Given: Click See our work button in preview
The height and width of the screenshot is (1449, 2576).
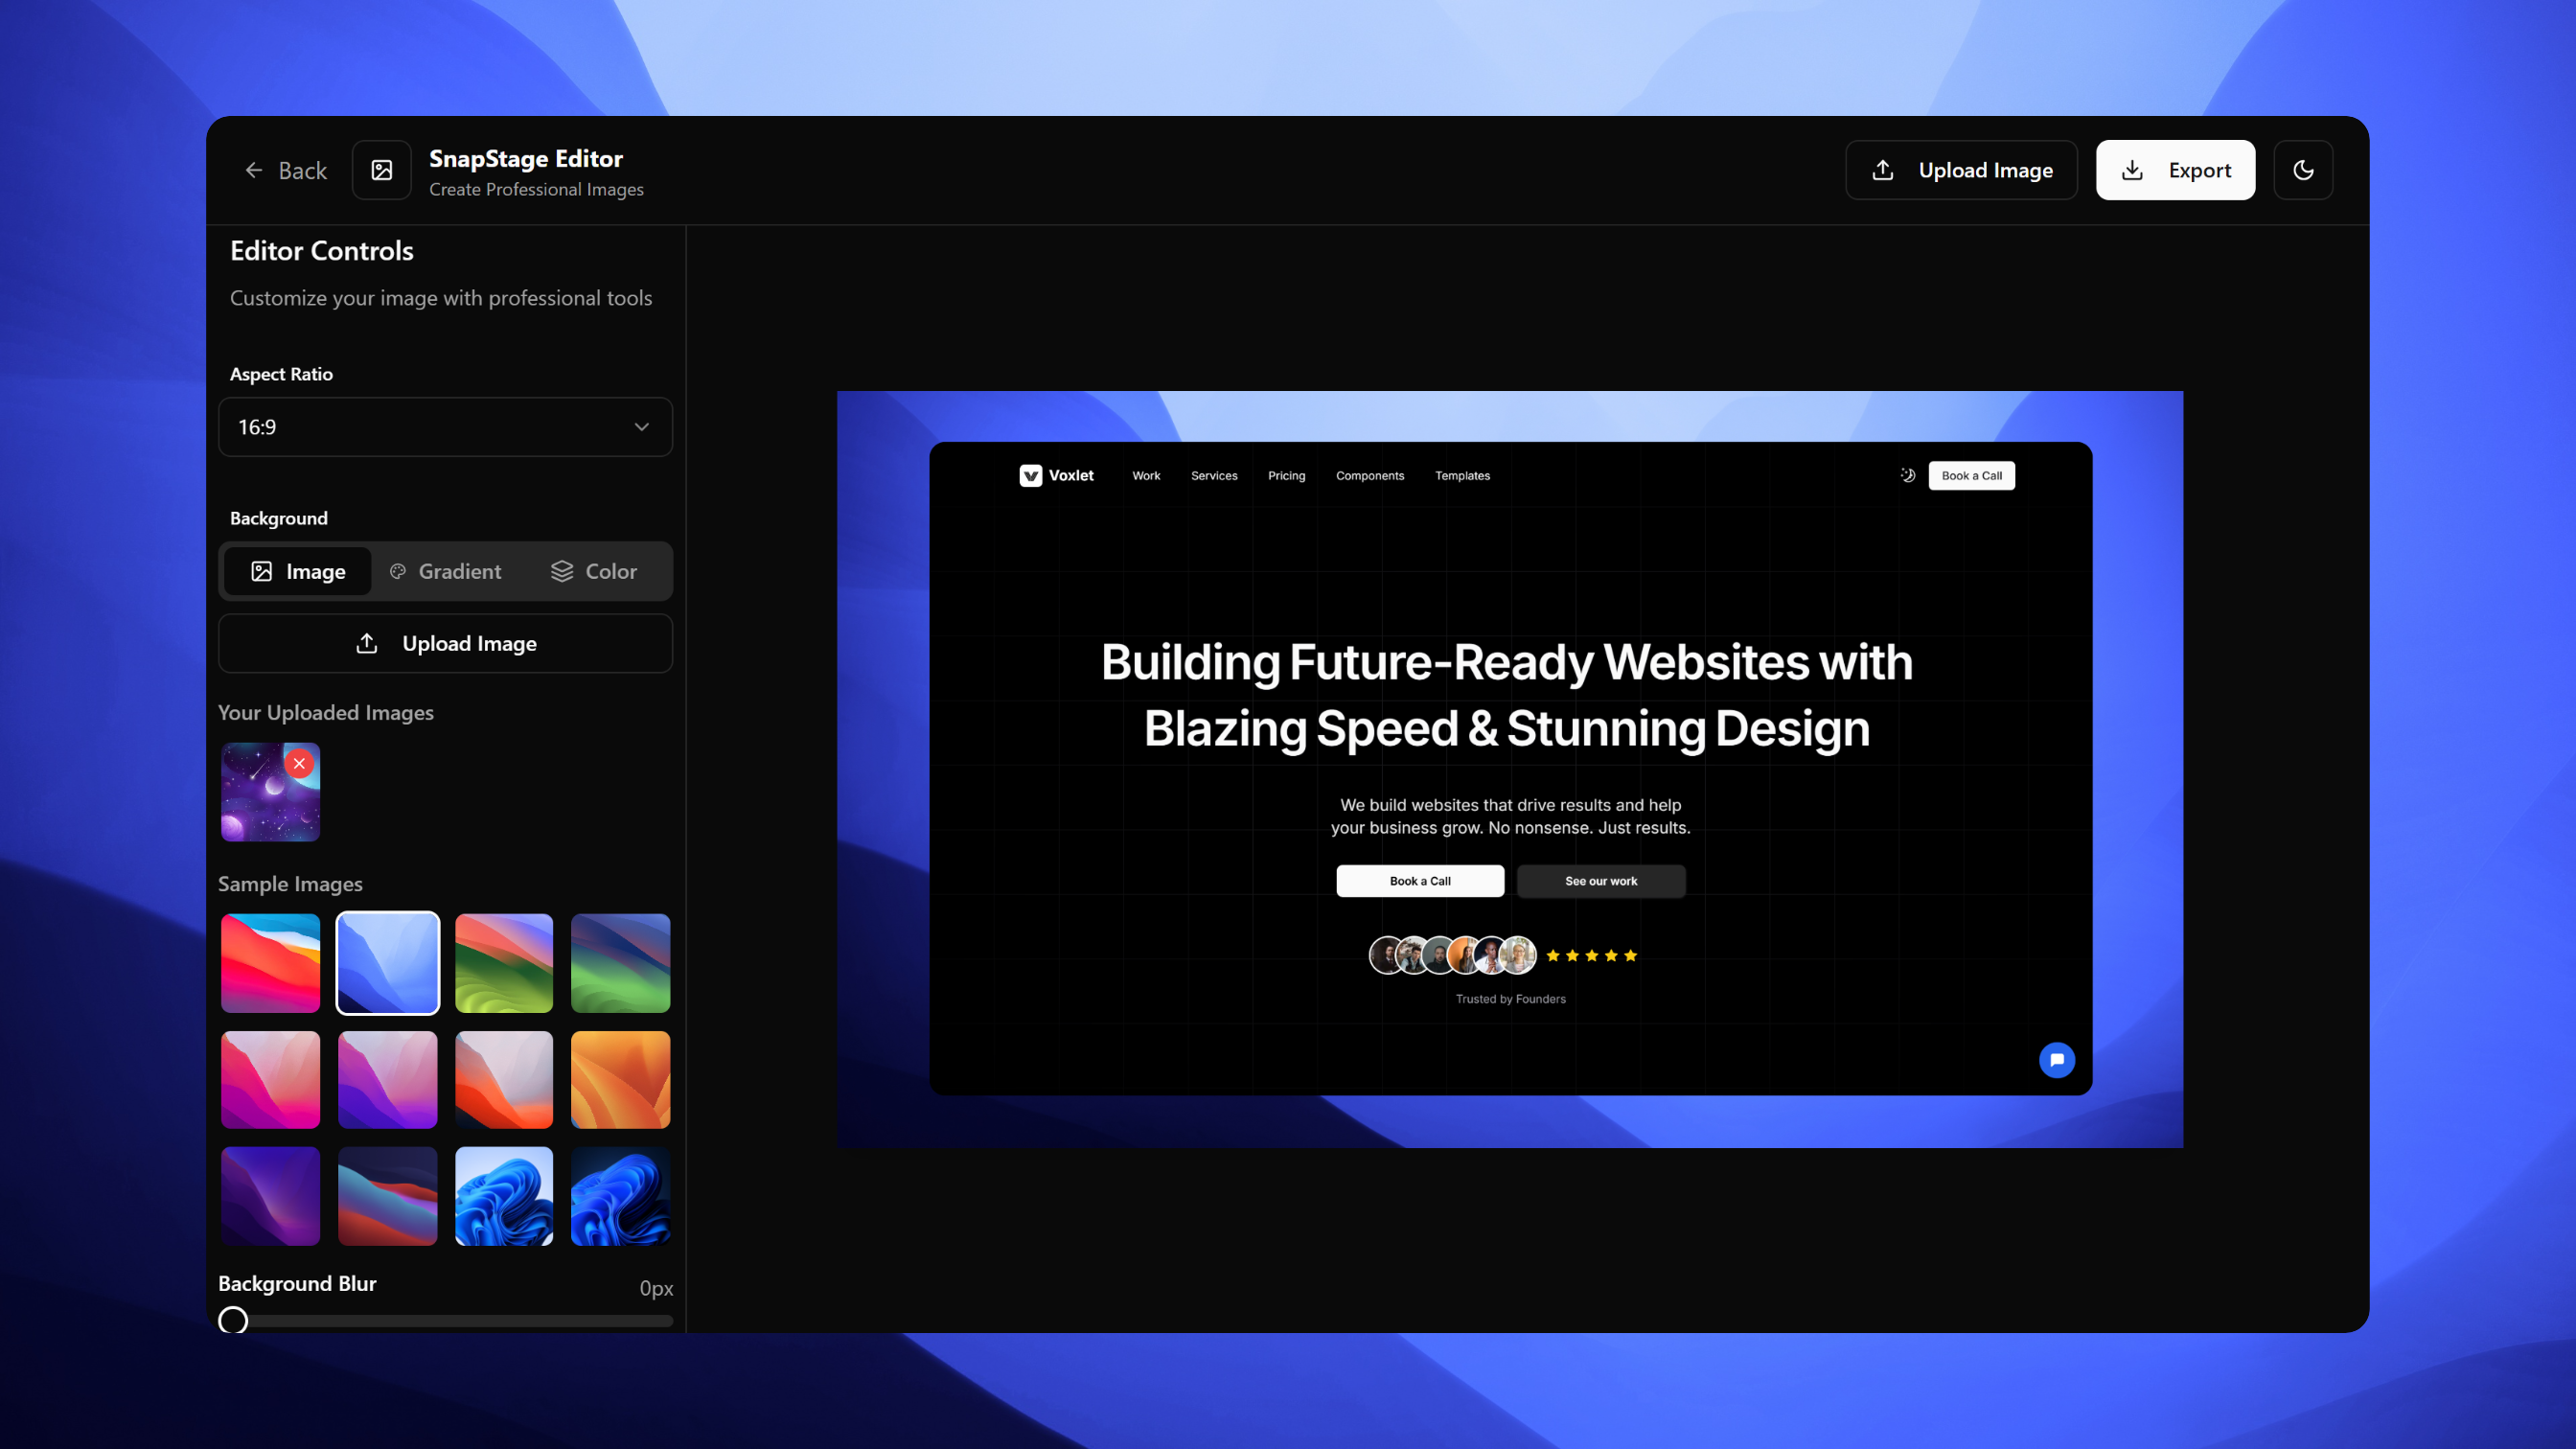Looking at the screenshot, I should point(1600,880).
